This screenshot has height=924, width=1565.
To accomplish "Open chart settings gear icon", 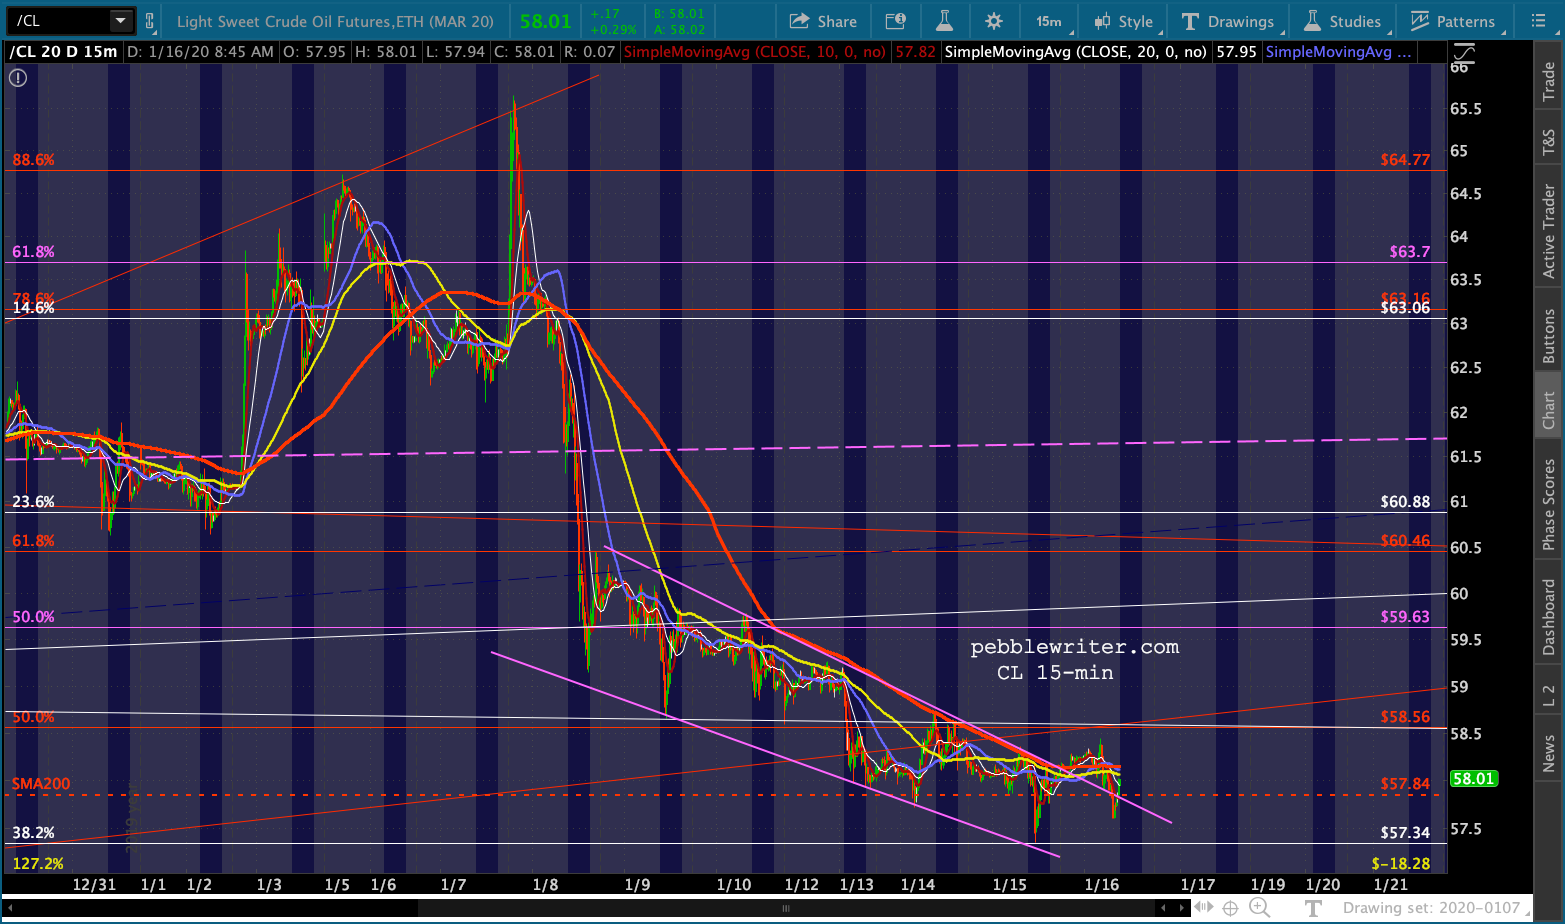I will [993, 21].
